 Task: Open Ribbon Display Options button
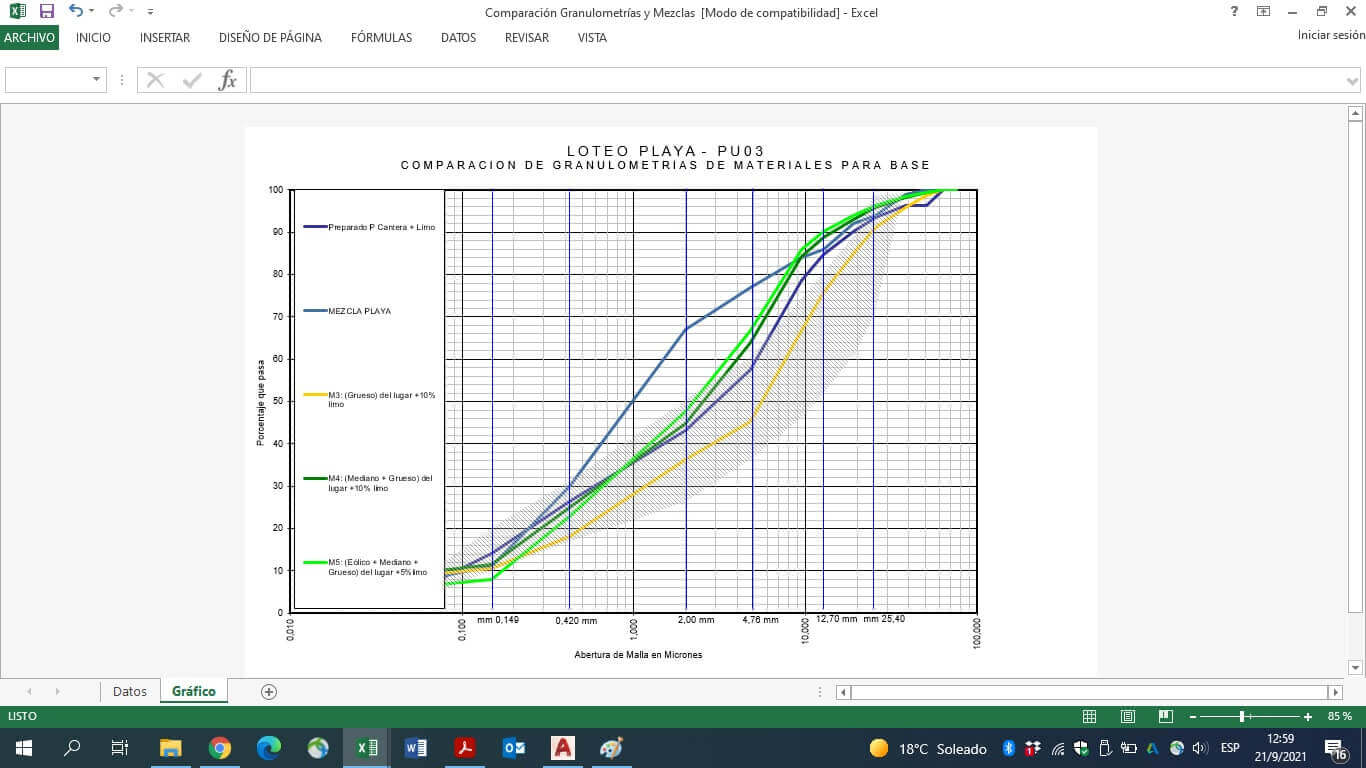point(1264,11)
